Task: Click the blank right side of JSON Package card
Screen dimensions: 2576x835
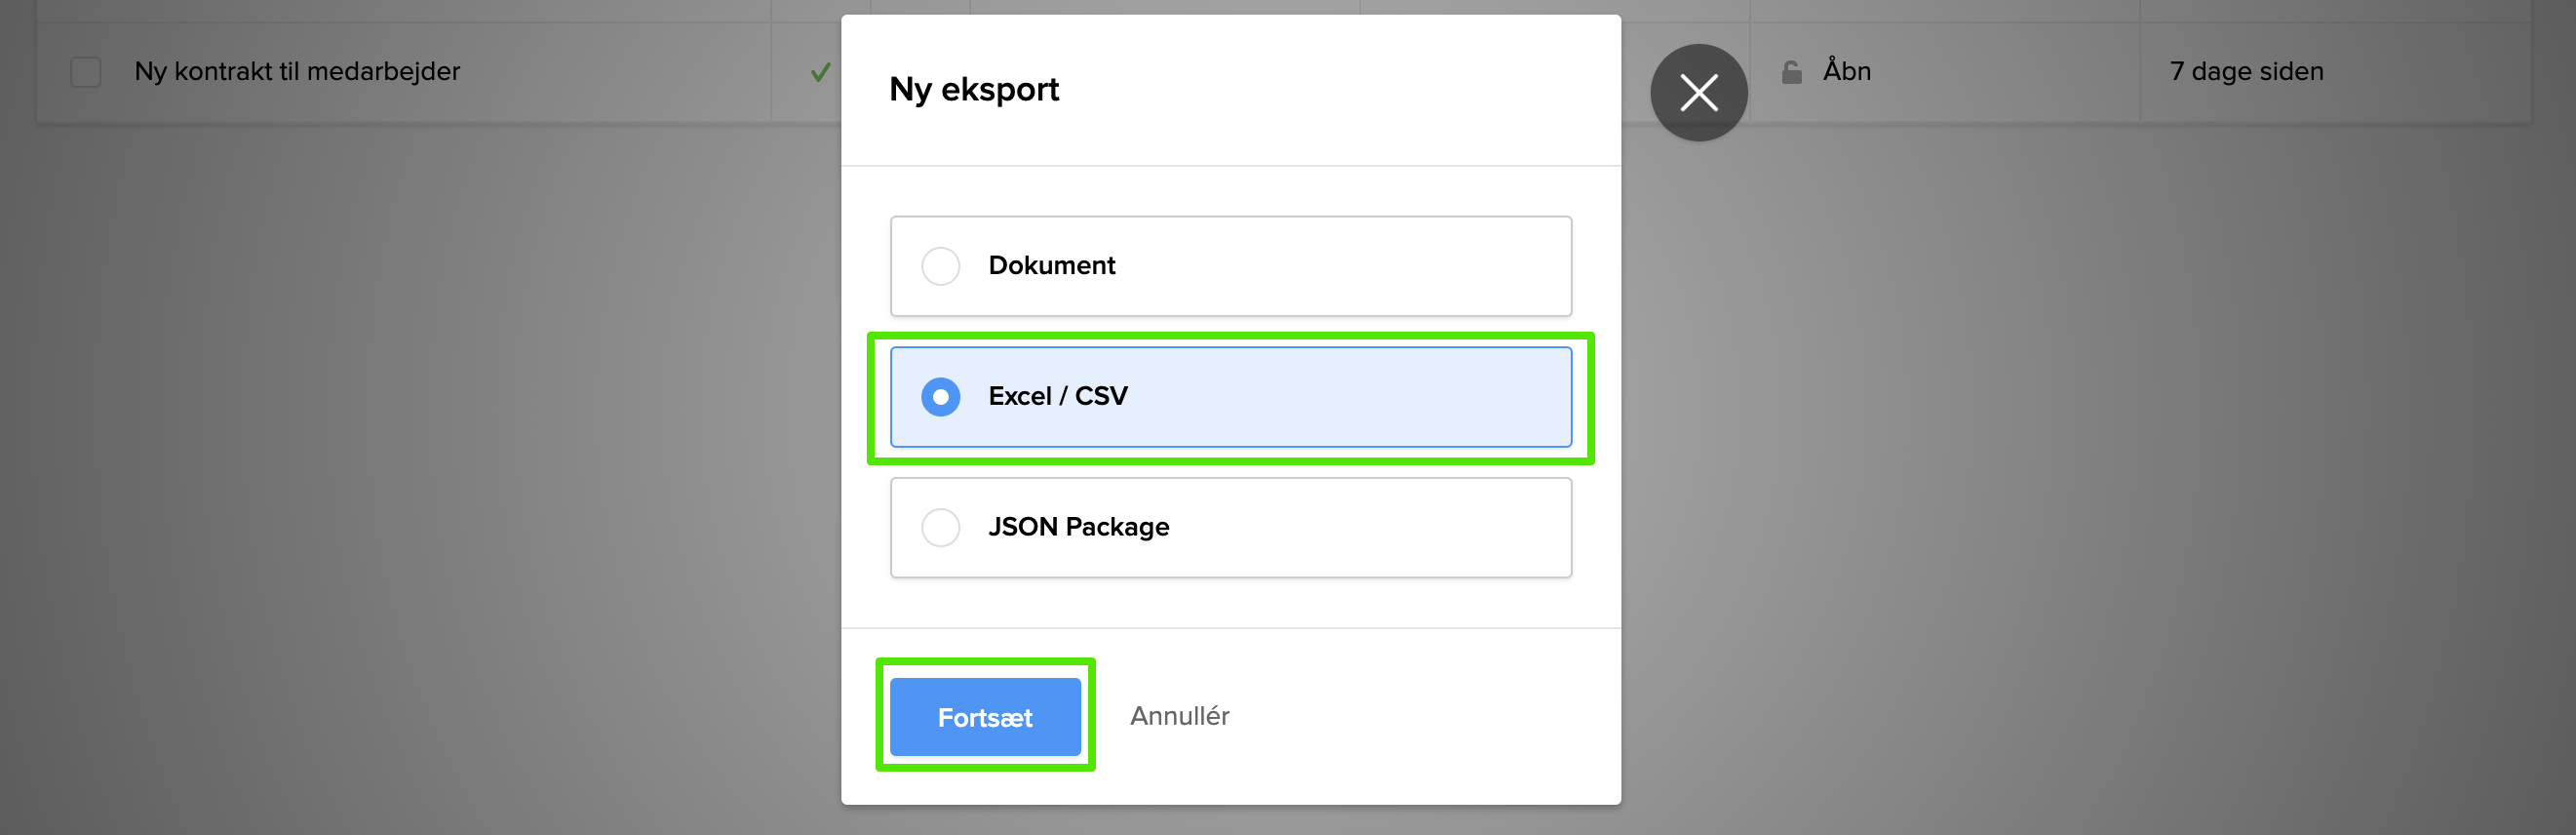Action: click(x=1400, y=527)
